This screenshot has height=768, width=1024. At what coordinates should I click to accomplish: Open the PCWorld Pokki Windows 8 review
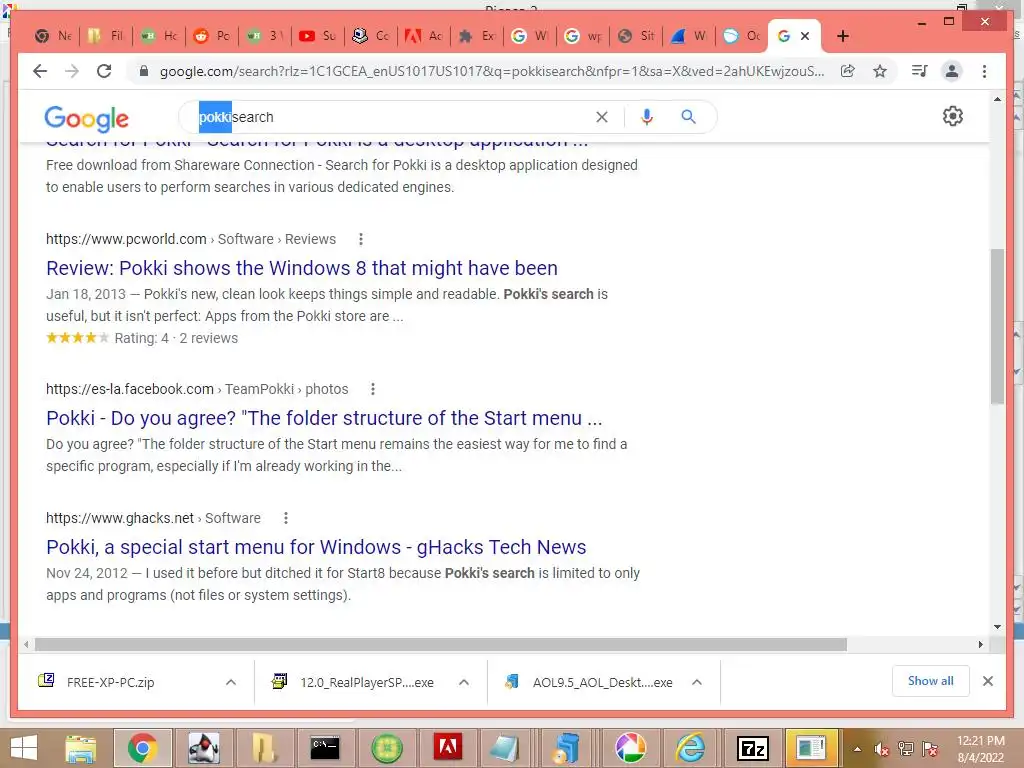[302, 268]
